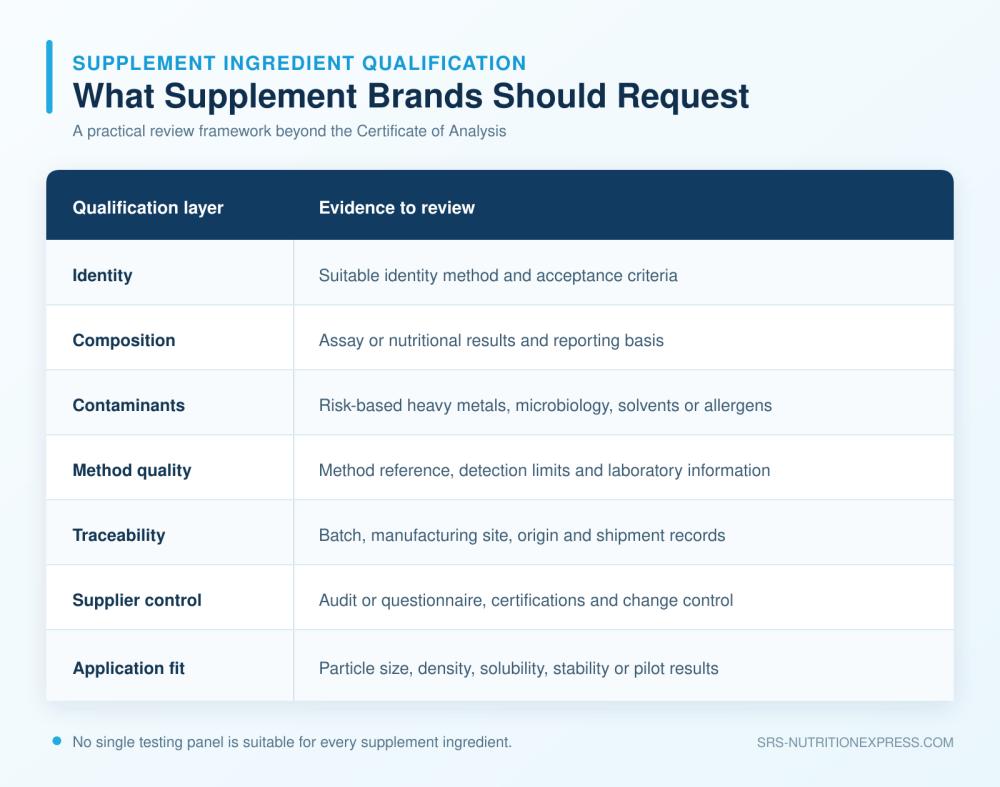Click the blue bullet dot before the footnote

coord(57,741)
